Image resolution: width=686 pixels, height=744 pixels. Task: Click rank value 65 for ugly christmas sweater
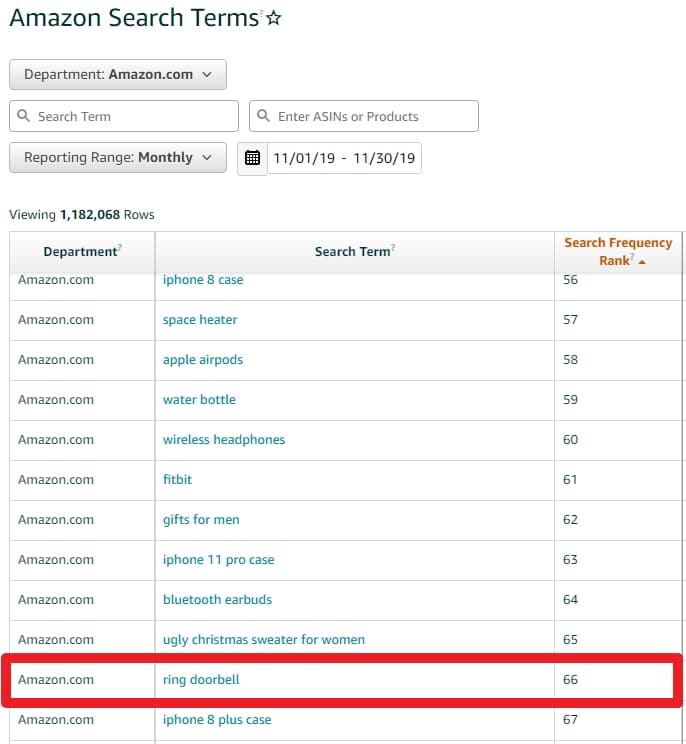[570, 640]
